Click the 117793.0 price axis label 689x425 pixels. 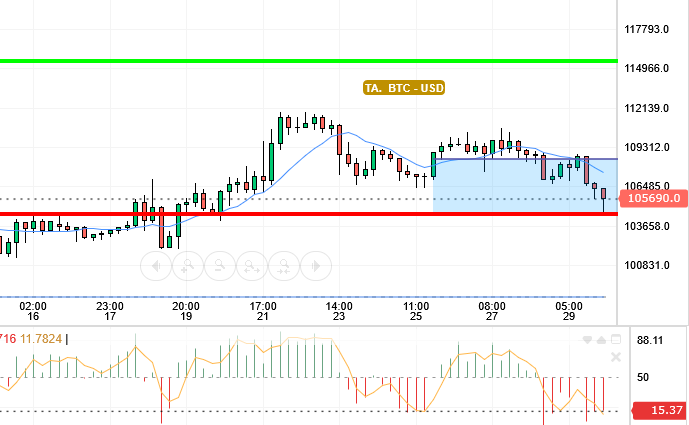[x=646, y=29]
